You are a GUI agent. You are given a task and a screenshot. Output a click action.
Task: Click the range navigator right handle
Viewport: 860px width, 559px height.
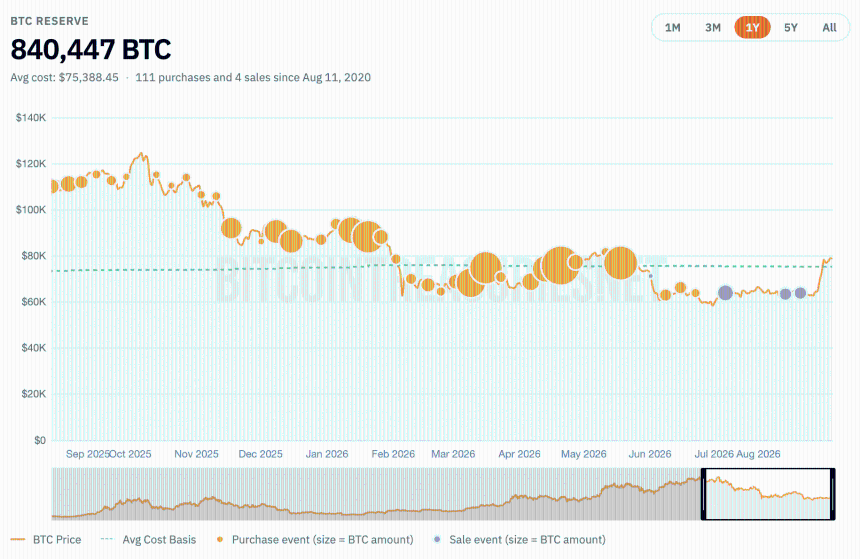click(x=833, y=494)
